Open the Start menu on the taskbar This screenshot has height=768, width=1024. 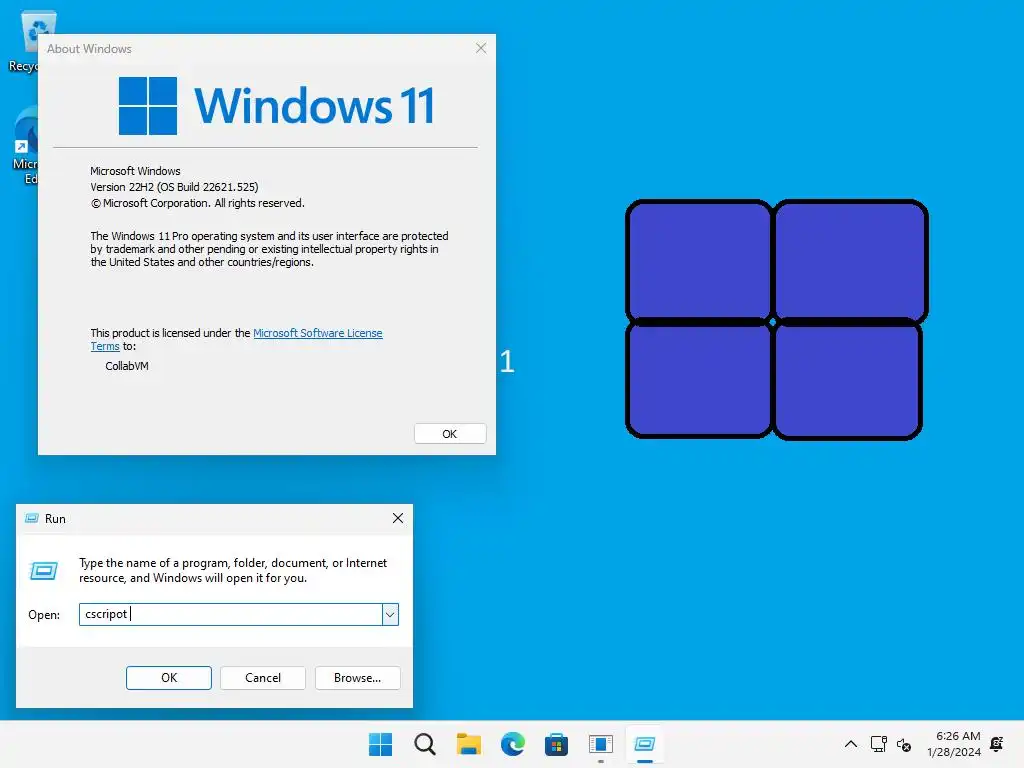[x=380, y=744]
